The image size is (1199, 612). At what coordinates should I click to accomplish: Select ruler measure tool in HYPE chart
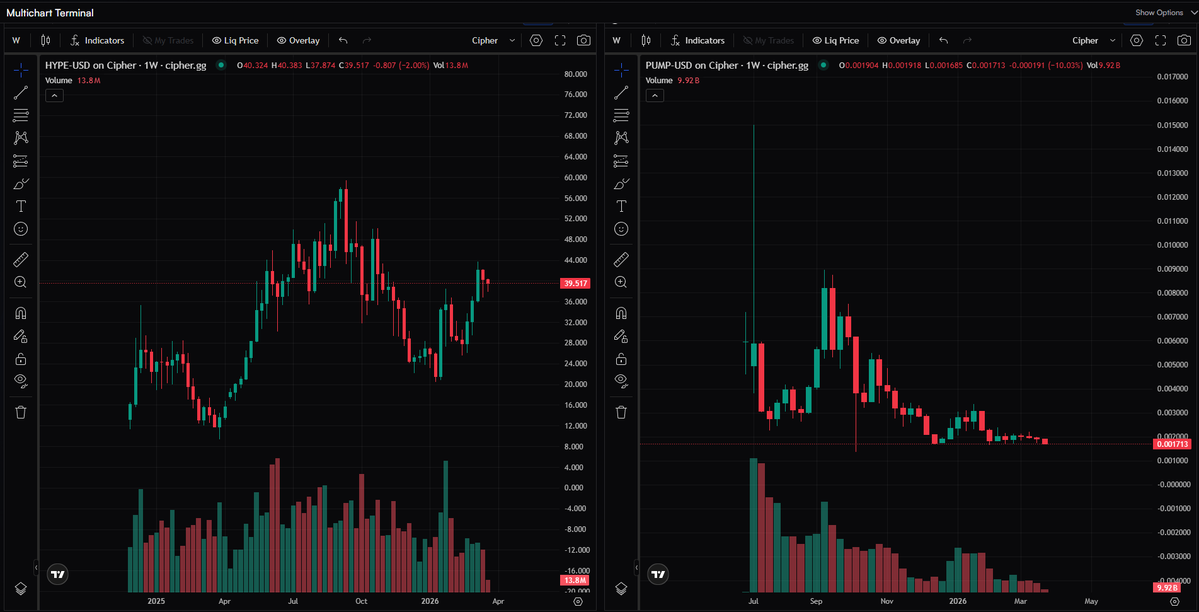point(21,259)
